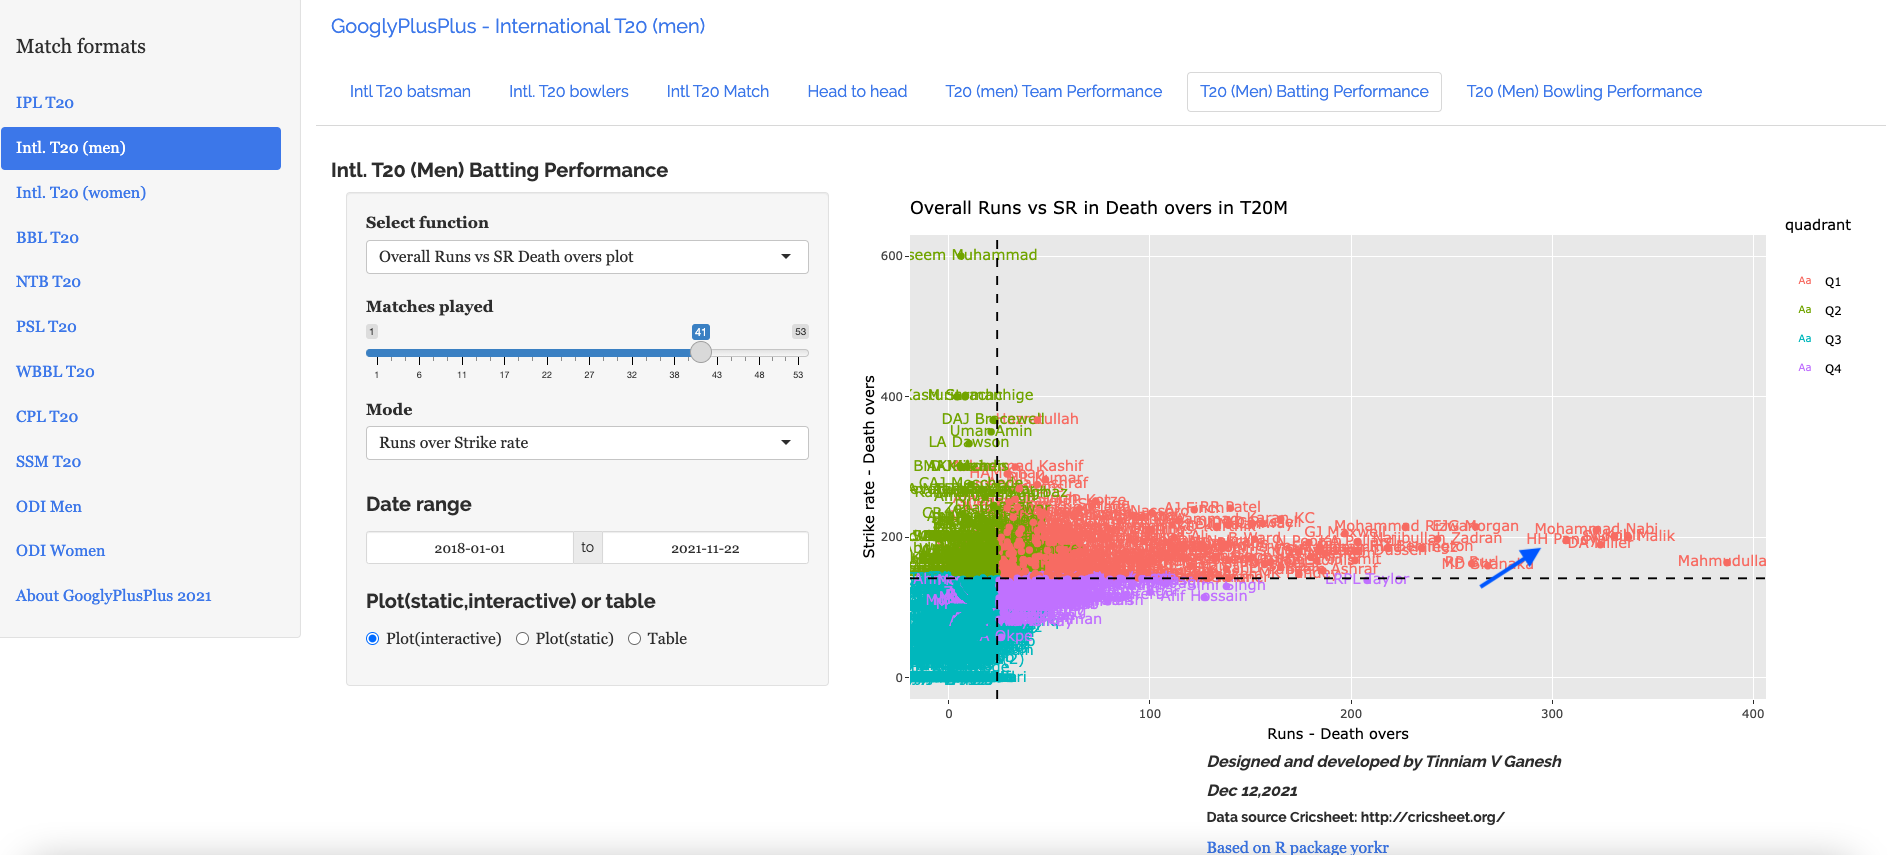Open the Head to head tab

[x=857, y=92]
